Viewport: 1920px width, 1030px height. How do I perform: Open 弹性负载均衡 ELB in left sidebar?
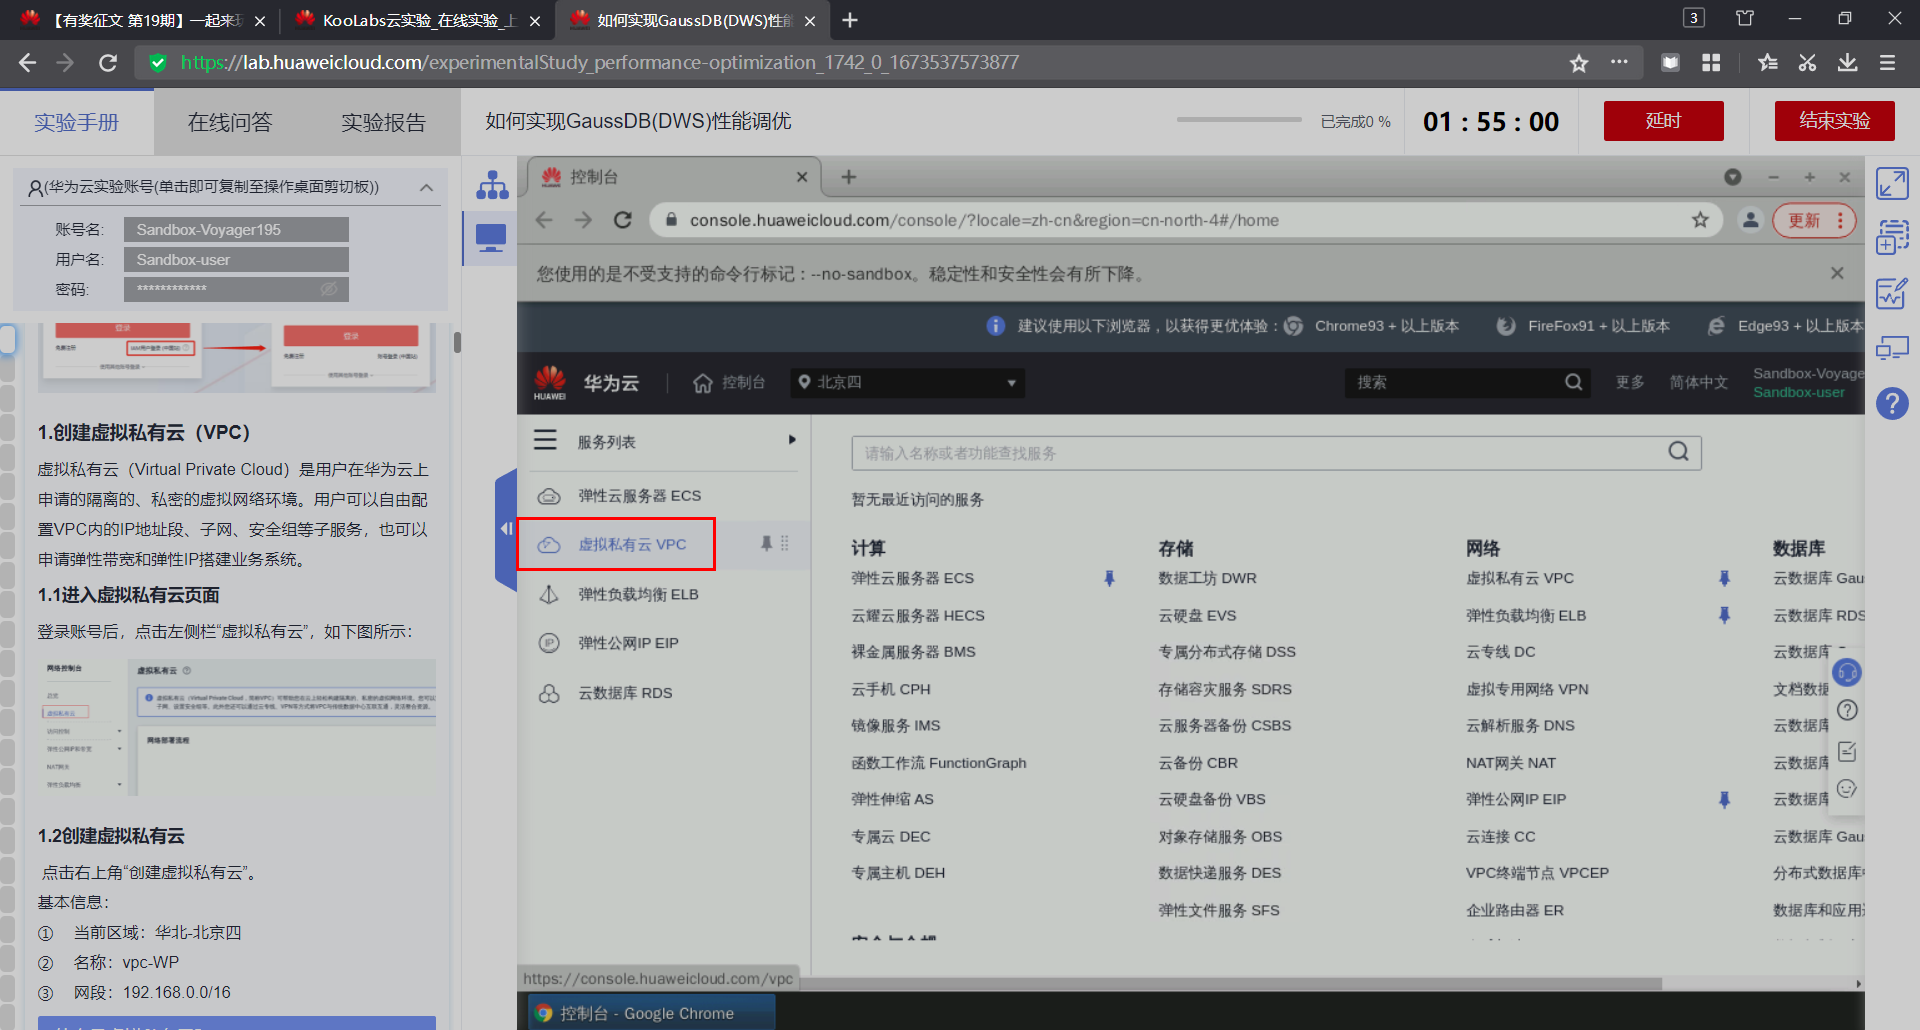coord(638,594)
